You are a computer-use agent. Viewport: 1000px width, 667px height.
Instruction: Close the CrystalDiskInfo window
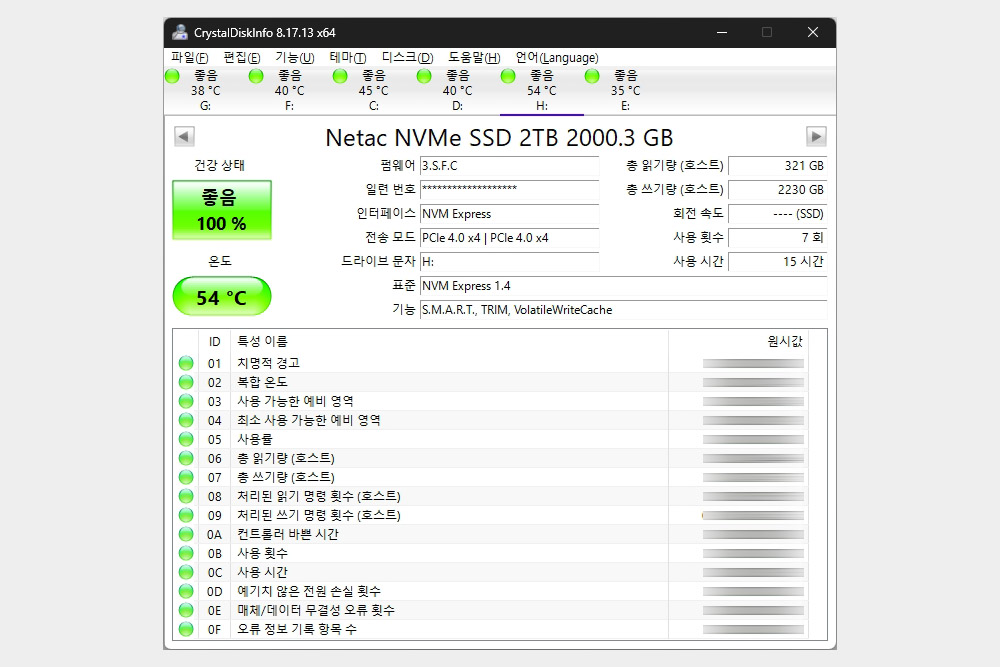pos(812,33)
